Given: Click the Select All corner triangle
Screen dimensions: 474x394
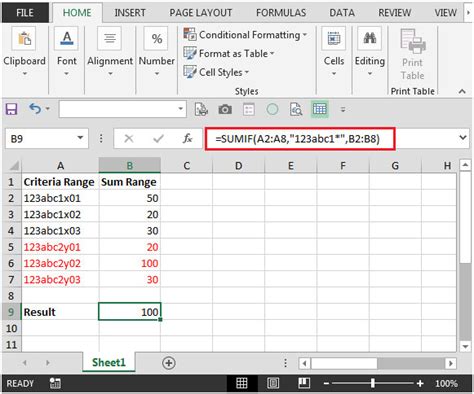Looking at the screenshot, I should click(13, 166).
